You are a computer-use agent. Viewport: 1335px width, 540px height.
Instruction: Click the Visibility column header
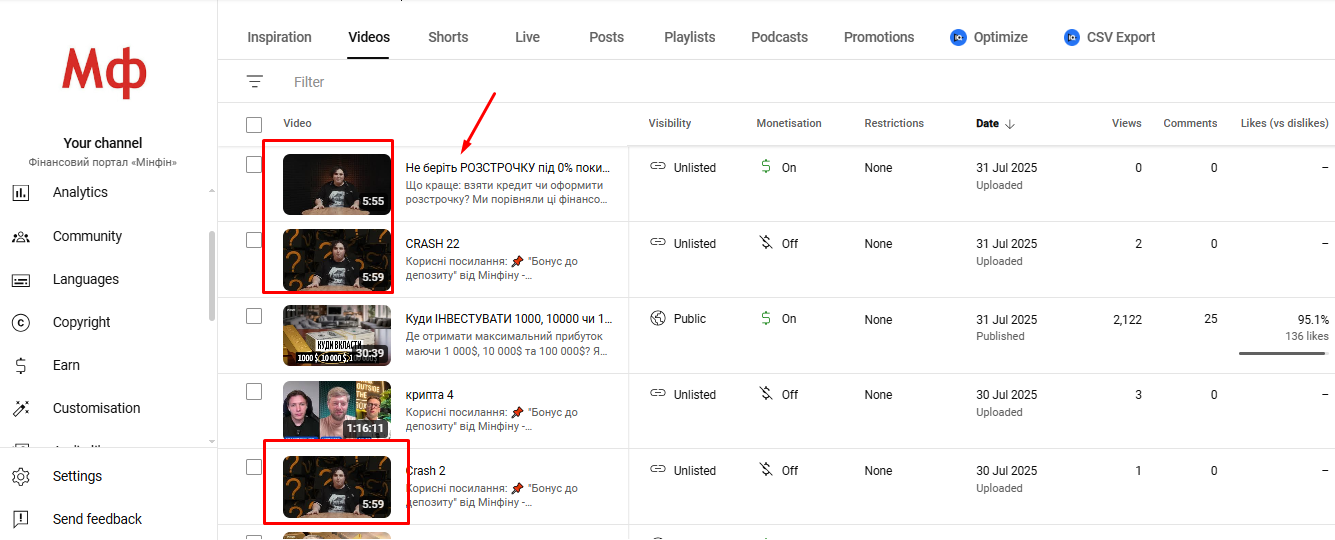pyautogui.click(x=670, y=124)
